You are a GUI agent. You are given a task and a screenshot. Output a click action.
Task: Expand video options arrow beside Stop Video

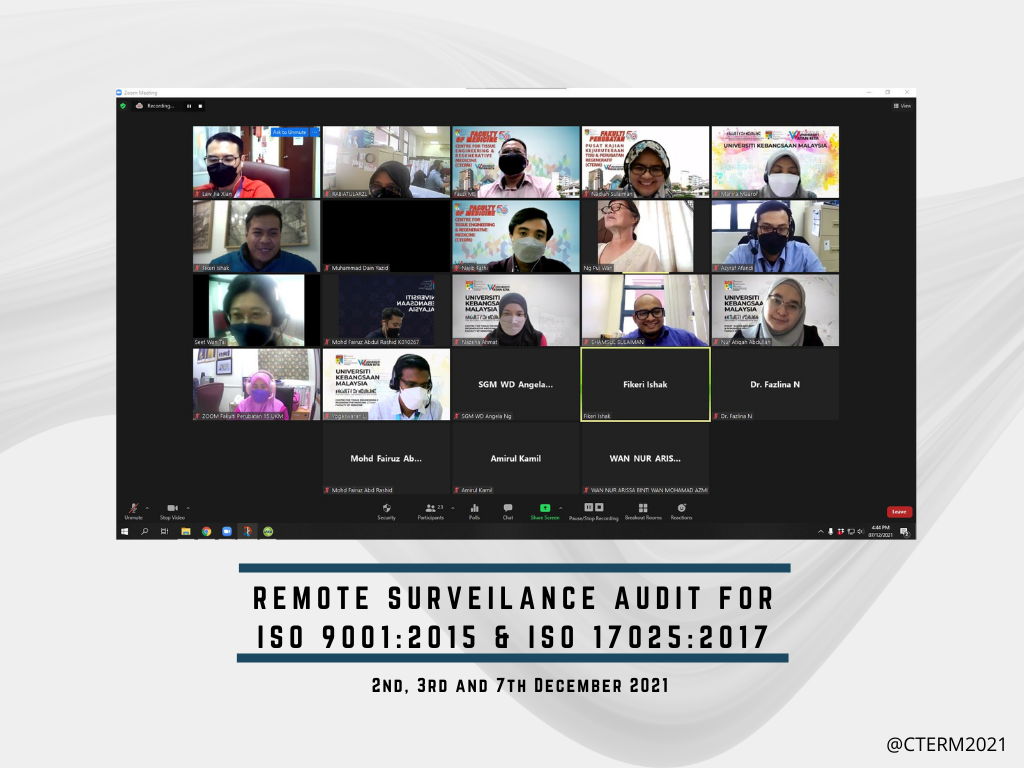(188, 507)
